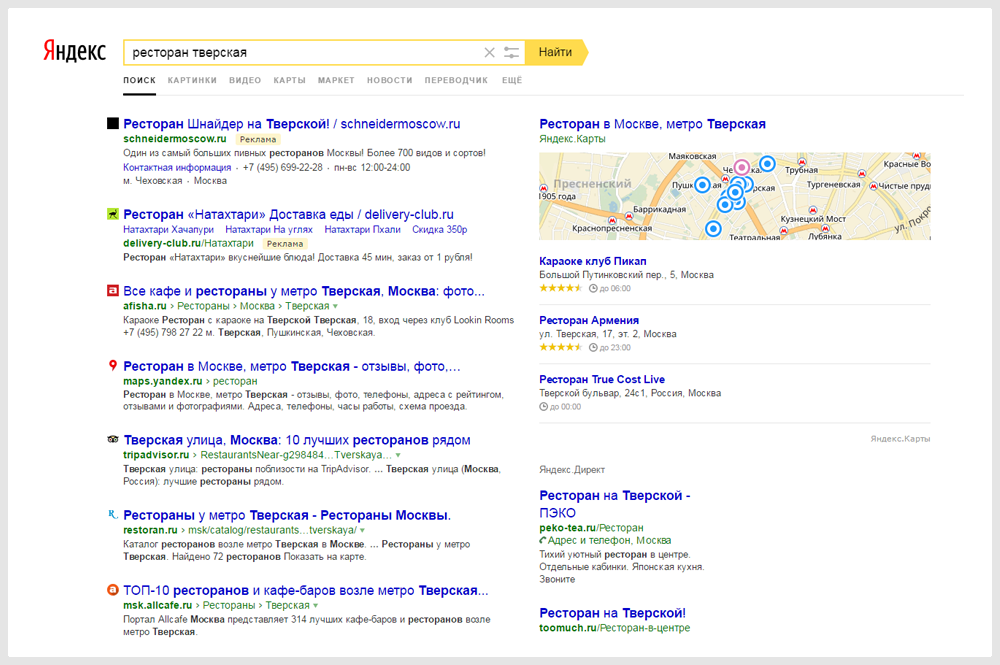This screenshot has height=665, width=1000.
Task: Switch to the ПЕРЕВОДЧИК tab
Action: tap(456, 80)
